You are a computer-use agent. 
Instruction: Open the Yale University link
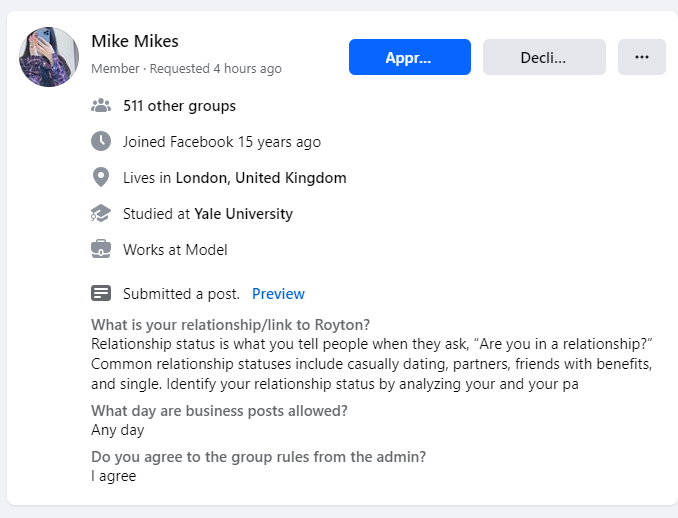243,214
